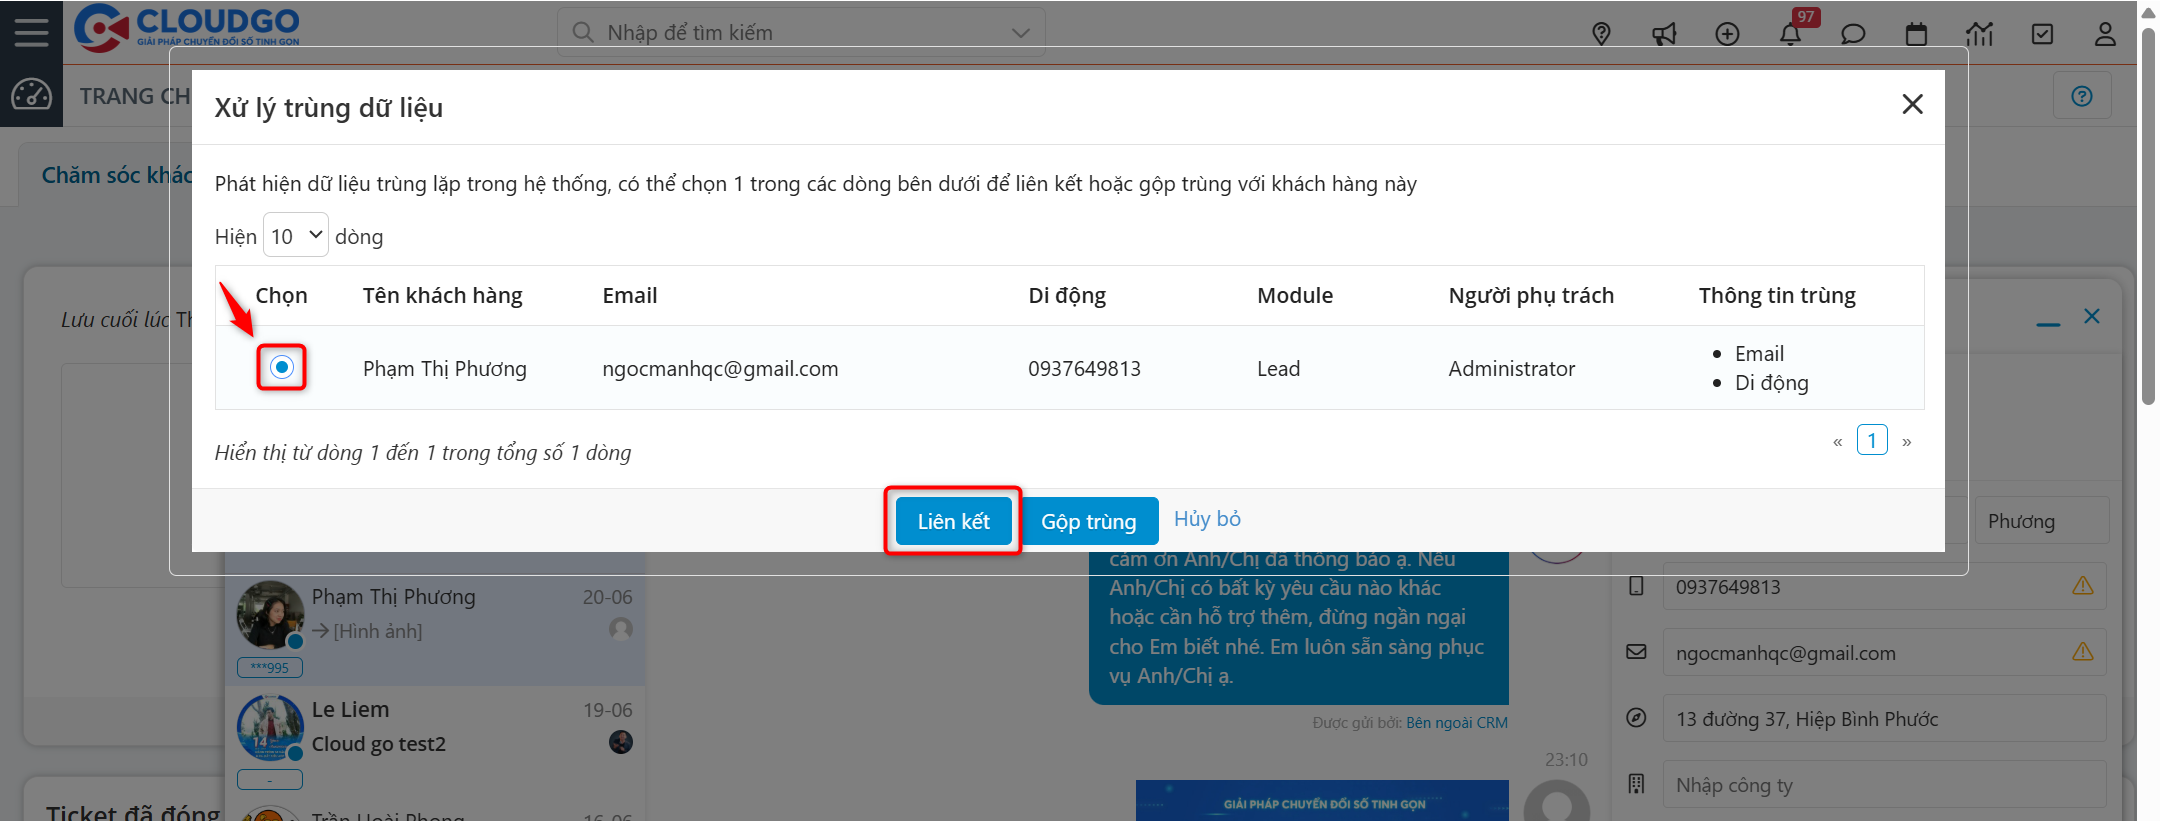Open Phạm Thị Phương chat conversation
Viewport: 2160px width, 821px height.
click(x=435, y=628)
